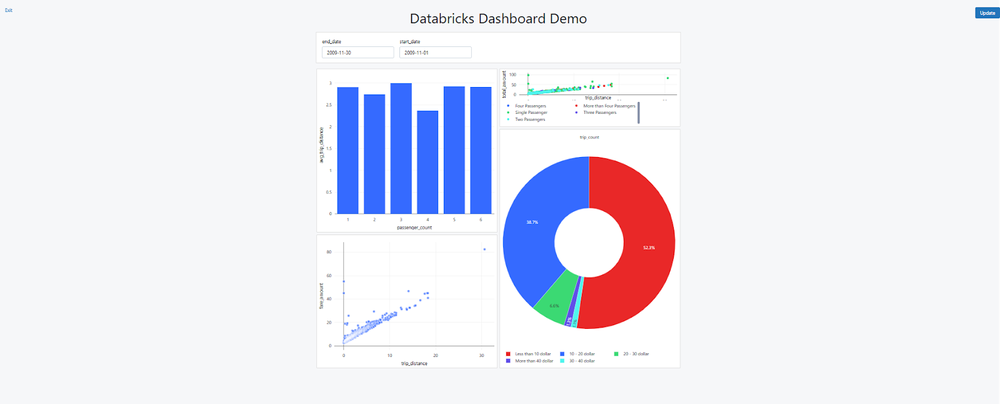Click the Exit link
Image resolution: width=1000 pixels, height=404 pixels.
coord(9,9)
